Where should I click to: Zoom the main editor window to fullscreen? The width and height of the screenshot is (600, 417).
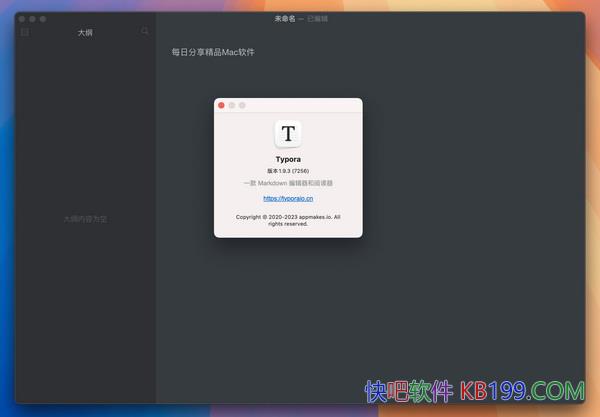coord(43,19)
